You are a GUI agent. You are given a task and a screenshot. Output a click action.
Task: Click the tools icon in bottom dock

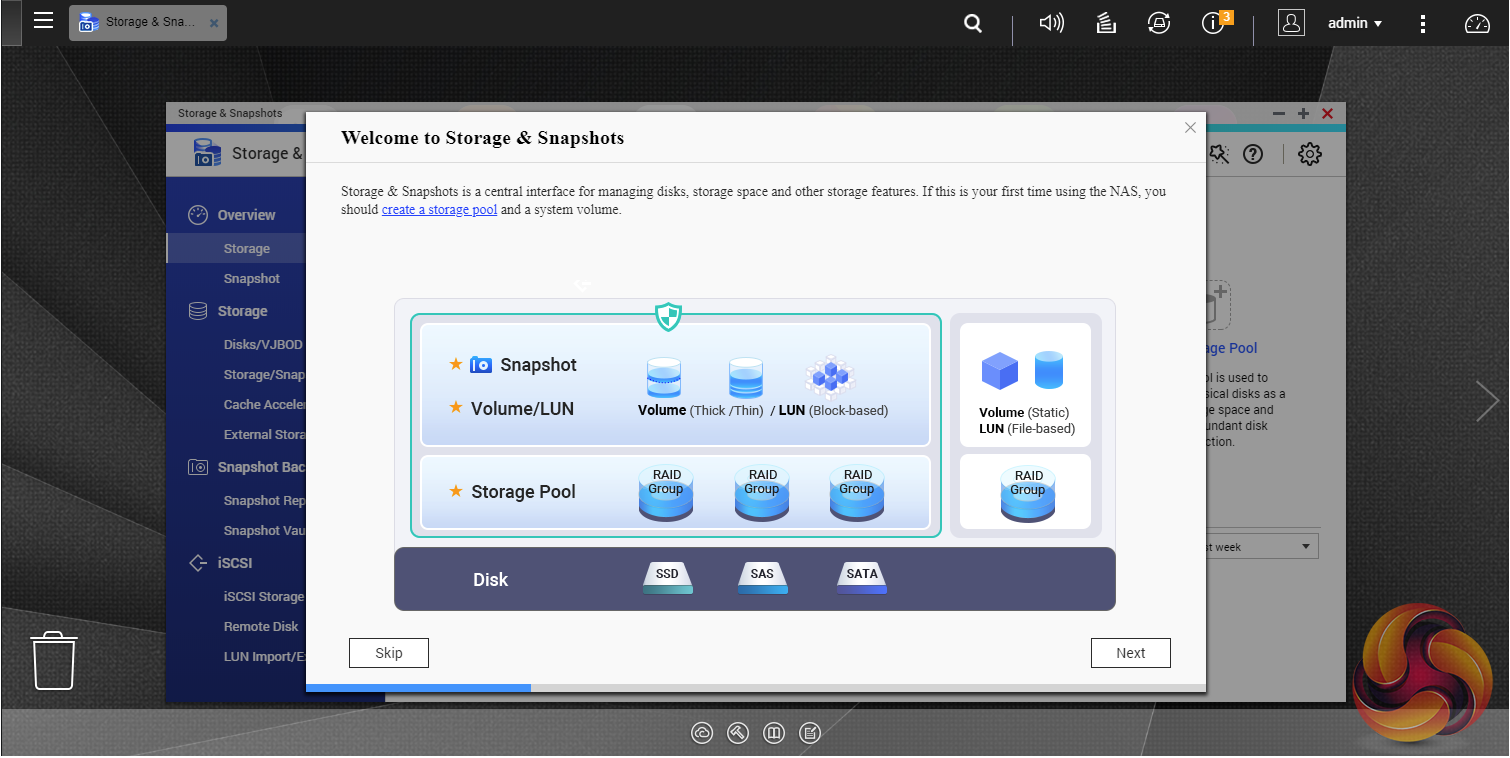(x=738, y=734)
